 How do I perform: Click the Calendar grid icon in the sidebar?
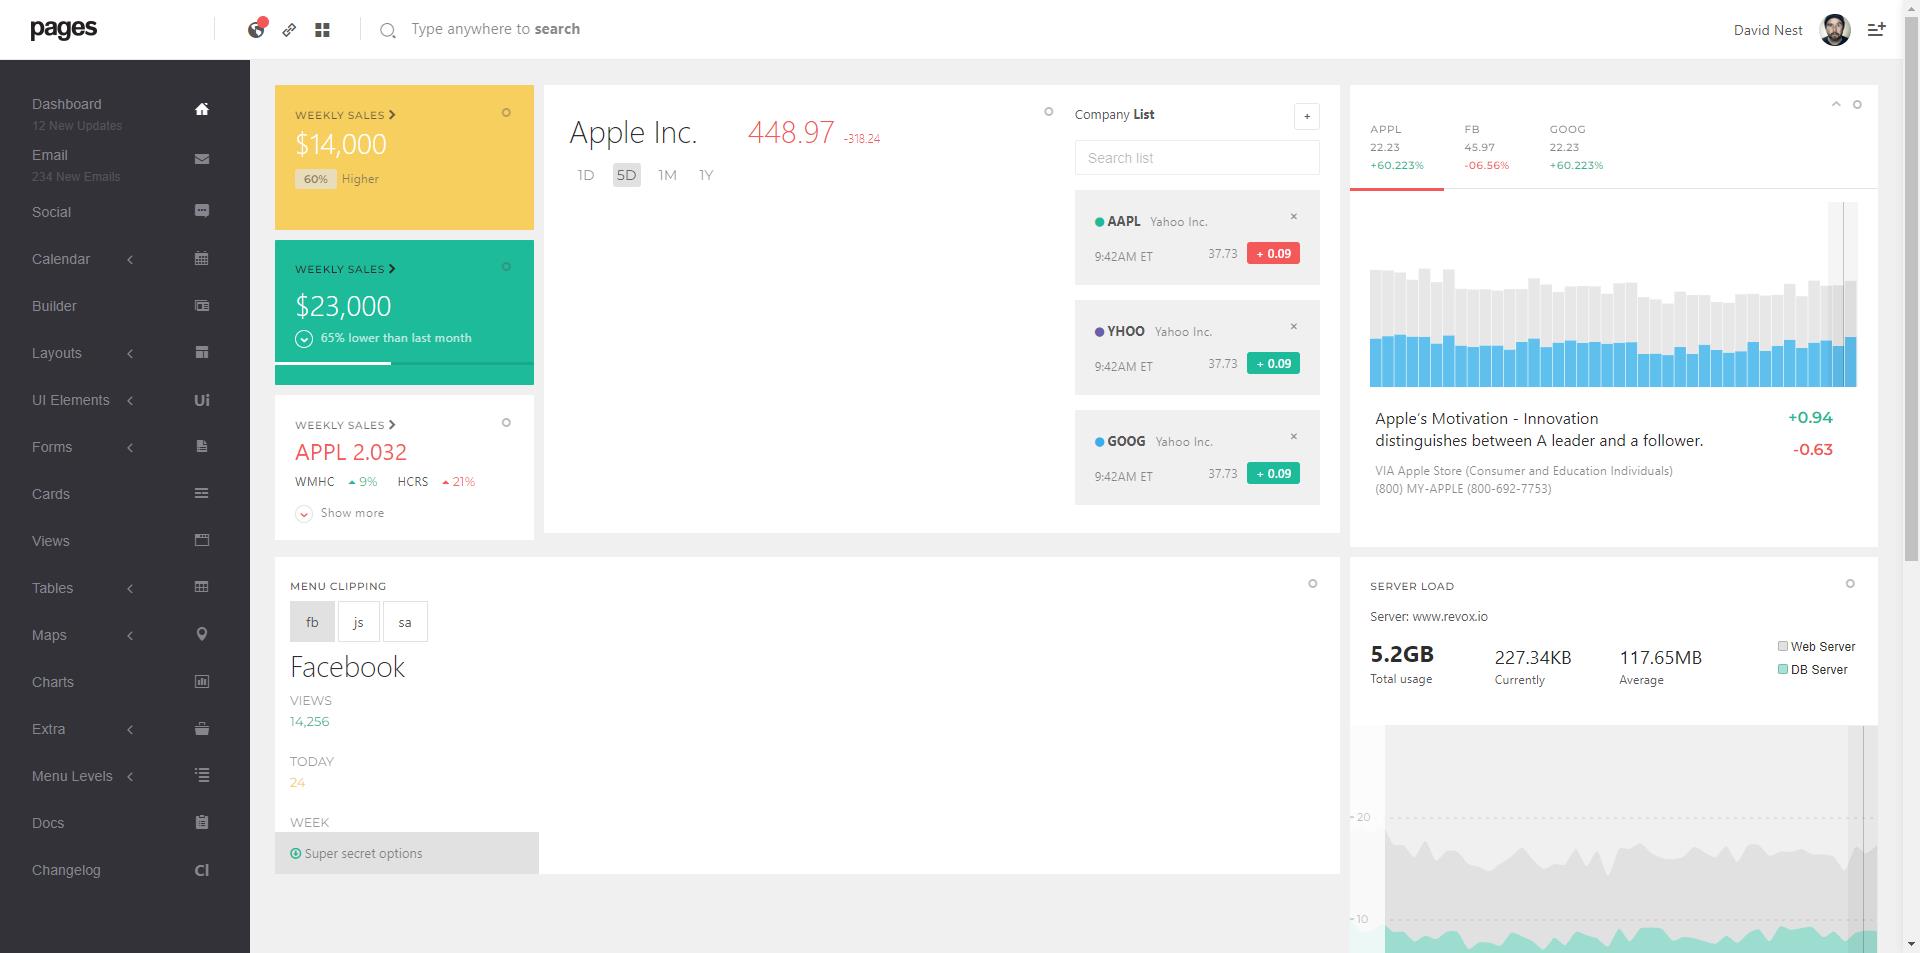202,258
